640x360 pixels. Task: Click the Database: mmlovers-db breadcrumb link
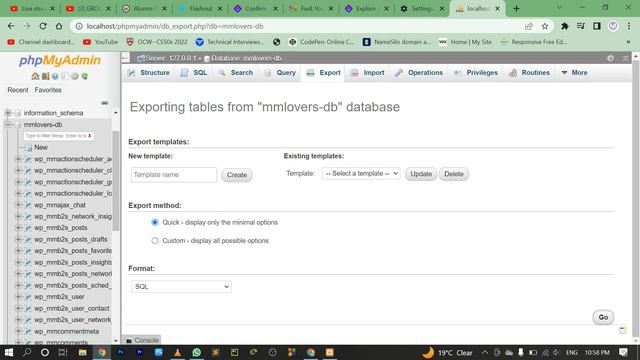point(246,58)
